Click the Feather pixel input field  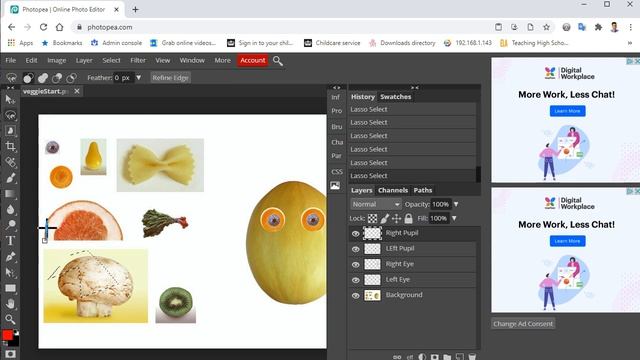coord(124,78)
